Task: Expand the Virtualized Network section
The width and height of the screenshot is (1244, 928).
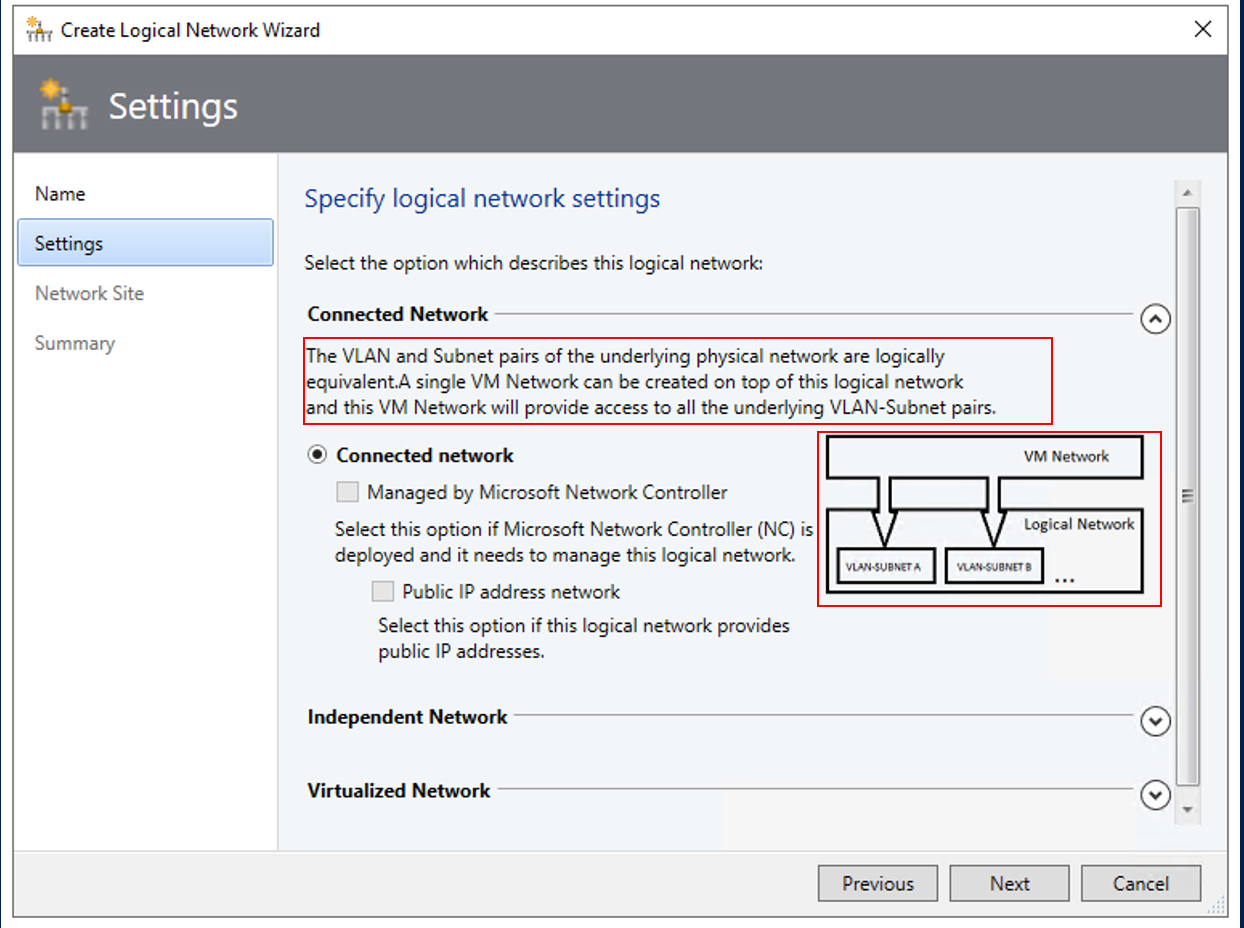Action: click(1156, 795)
